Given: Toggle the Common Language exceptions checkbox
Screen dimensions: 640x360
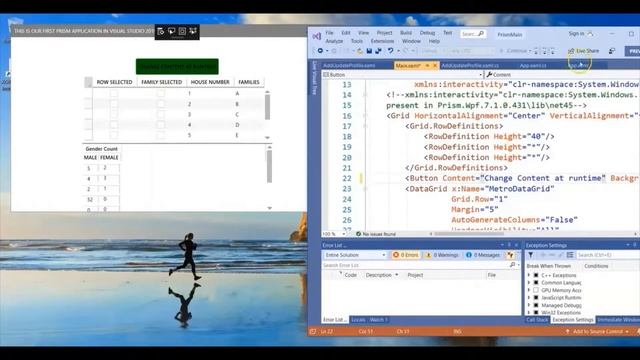Looking at the screenshot, I should coord(536,283).
